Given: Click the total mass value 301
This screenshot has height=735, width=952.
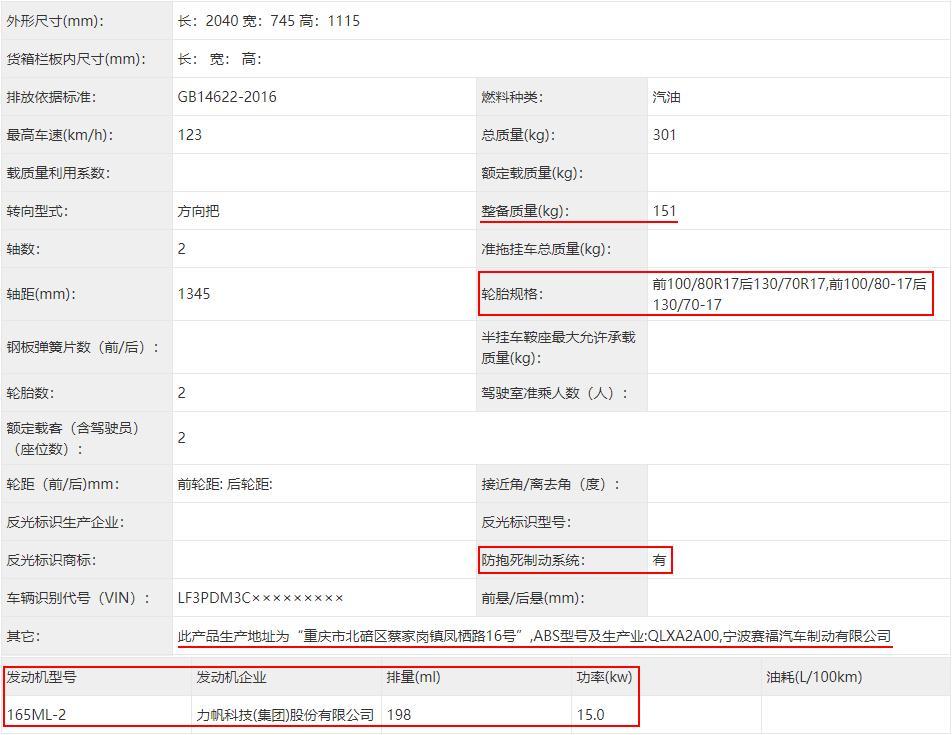Looking at the screenshot, I should tap(665, 135).
